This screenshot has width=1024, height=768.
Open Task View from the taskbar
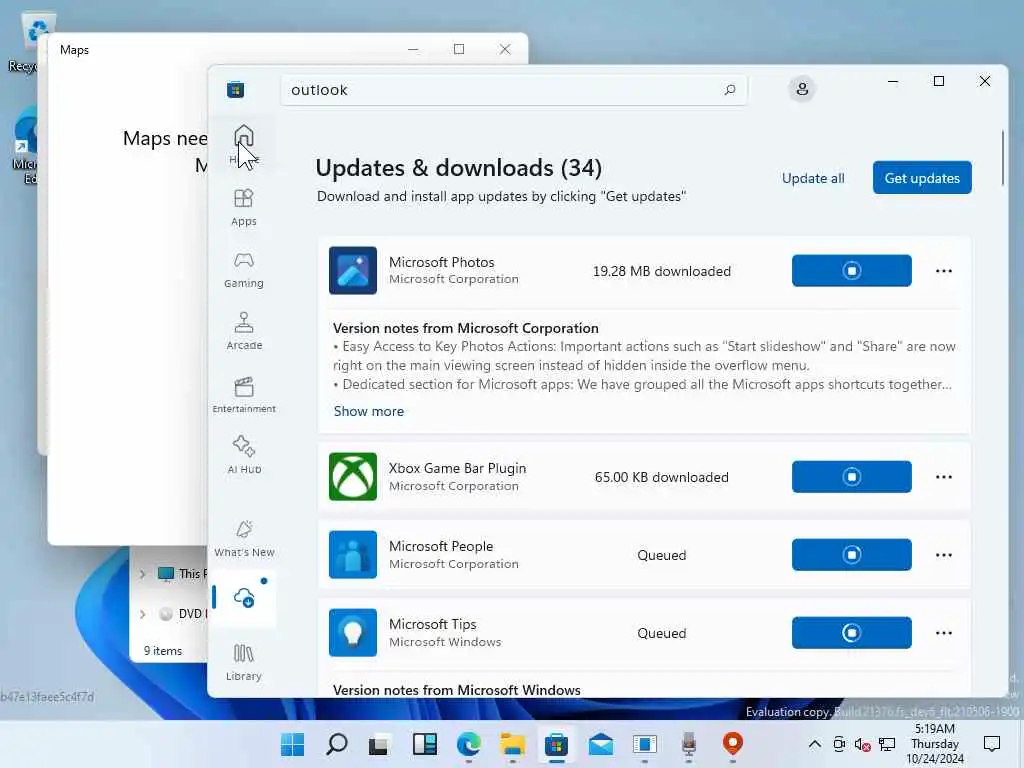point(379,744)
